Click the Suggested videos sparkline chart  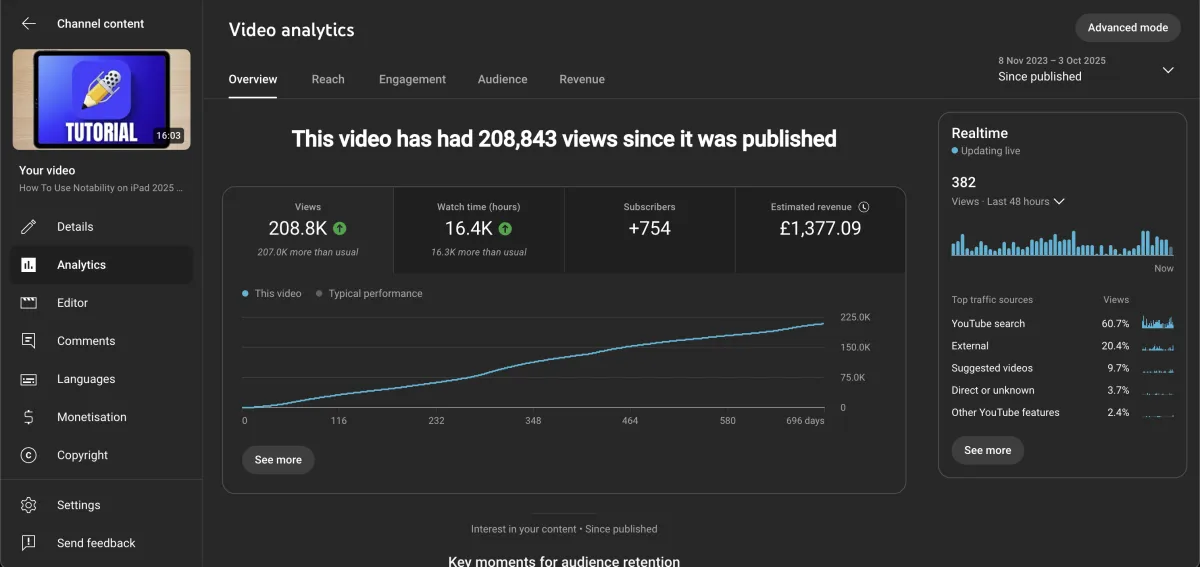tap(1158, 368)
